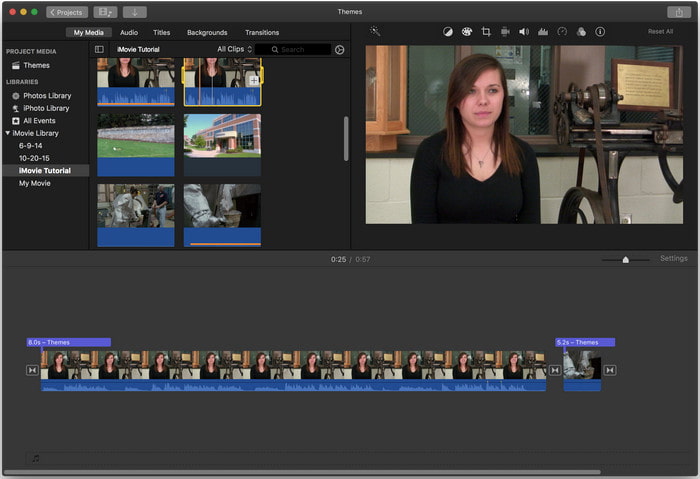Select the two workers clip thumbnail

point(136,215)
